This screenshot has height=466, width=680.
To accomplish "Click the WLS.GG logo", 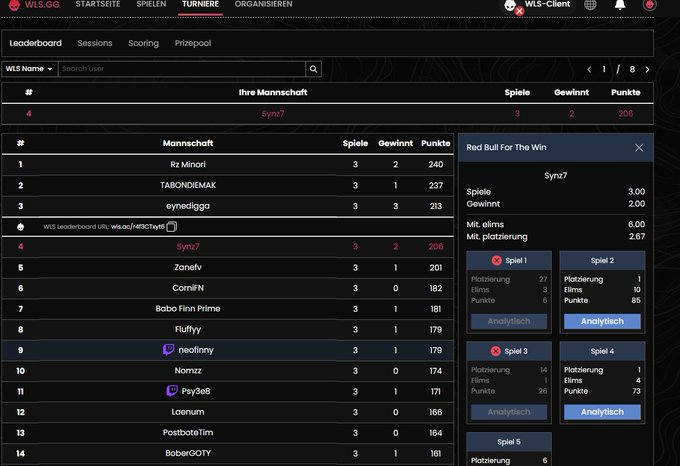I will (x=34, y=4).
